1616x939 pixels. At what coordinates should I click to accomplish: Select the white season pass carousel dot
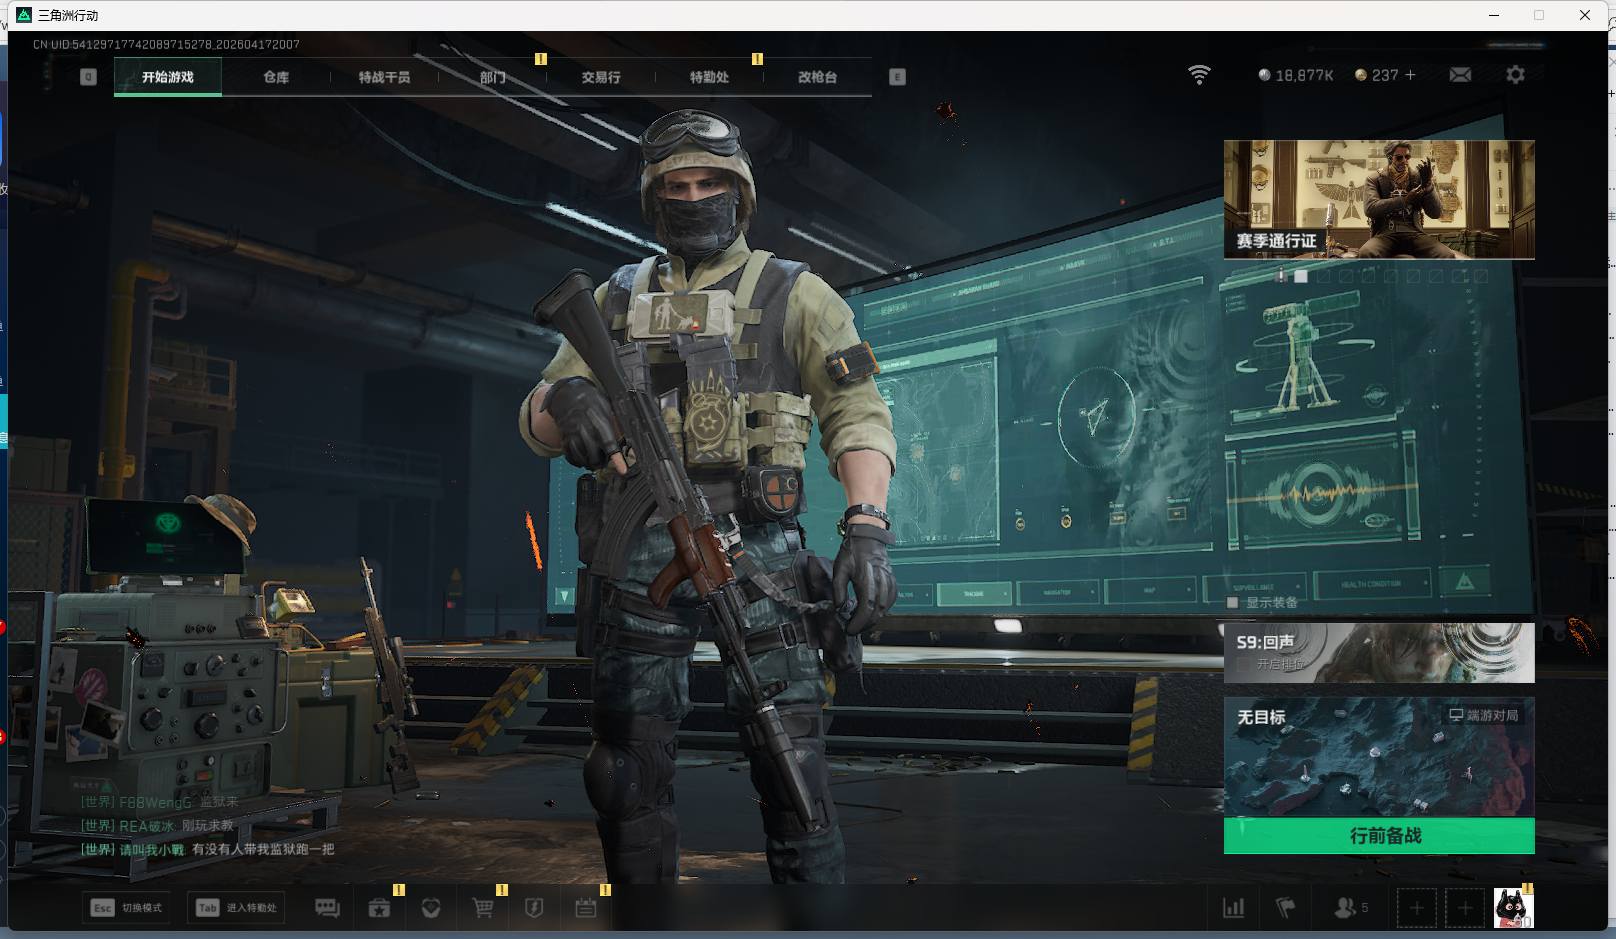[x=1301, y=276]
